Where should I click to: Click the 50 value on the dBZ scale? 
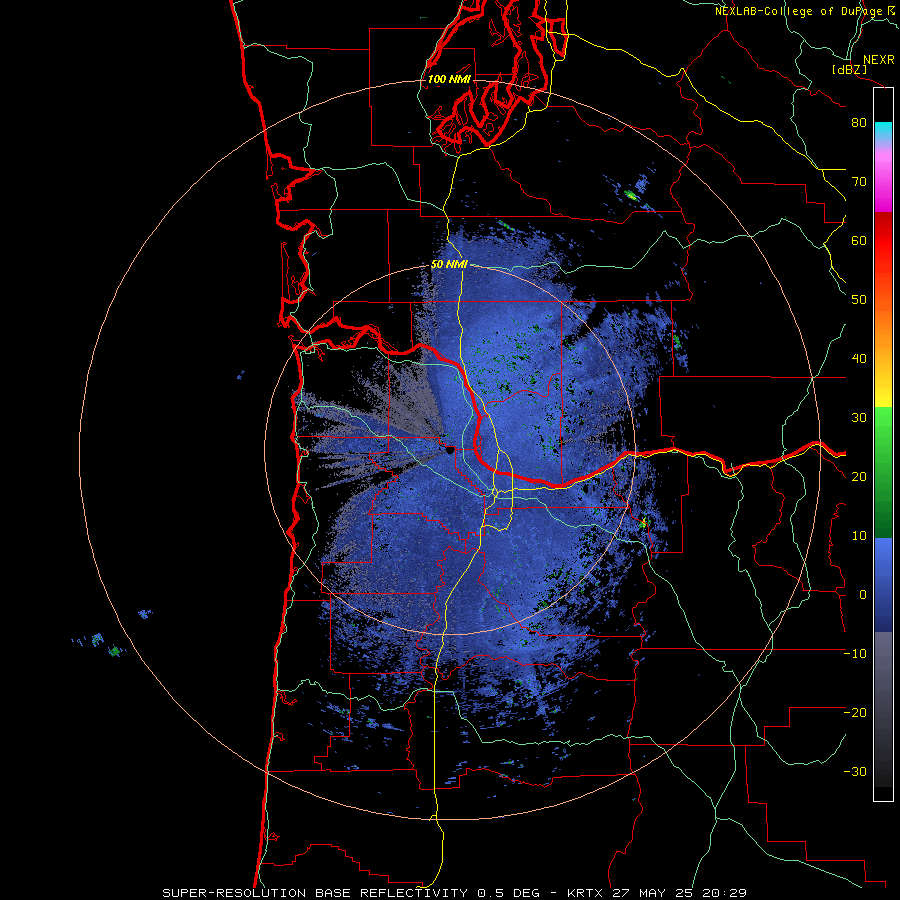[859, 300]
